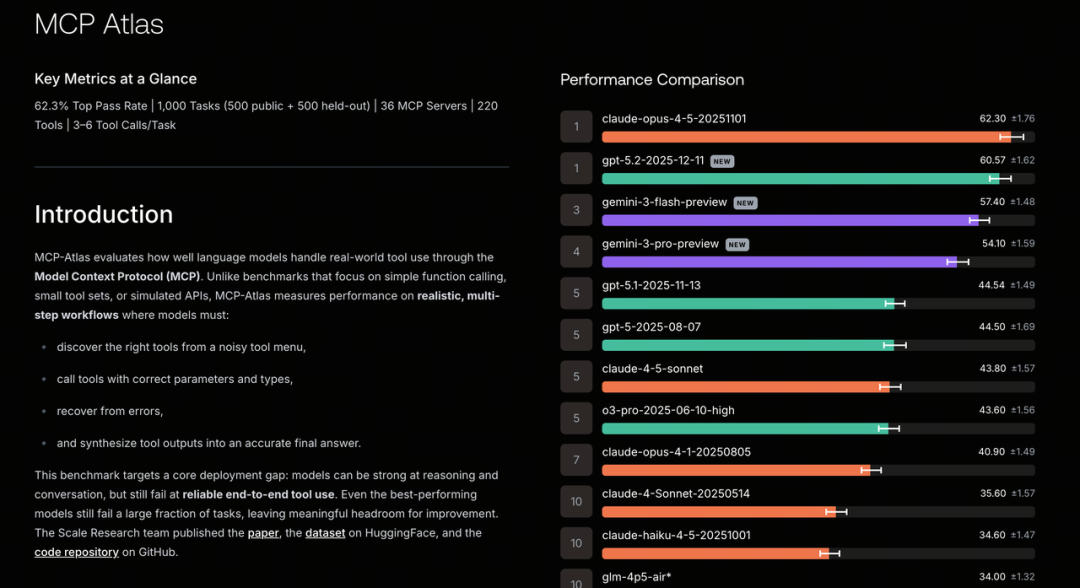Click the 62.30 score for claude-opus-4-5
Screen dimensions: 1080x588
992,119
